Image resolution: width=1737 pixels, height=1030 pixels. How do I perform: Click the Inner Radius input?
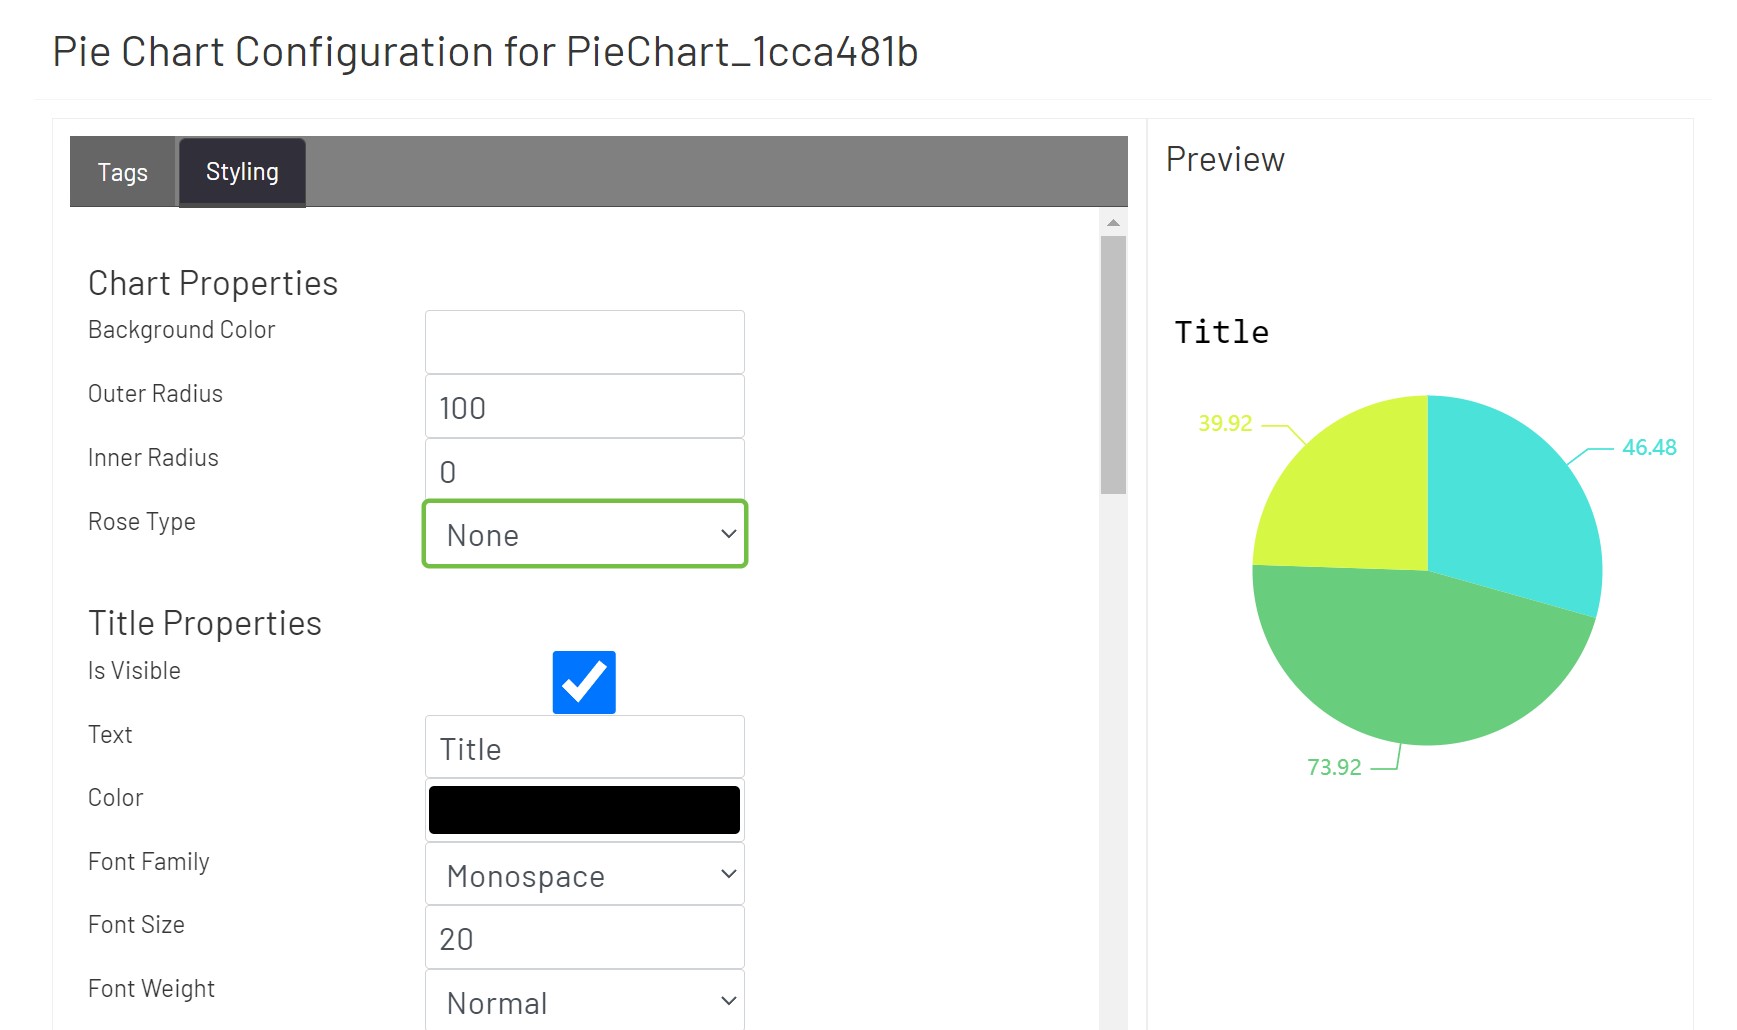(x=584, y=470)
